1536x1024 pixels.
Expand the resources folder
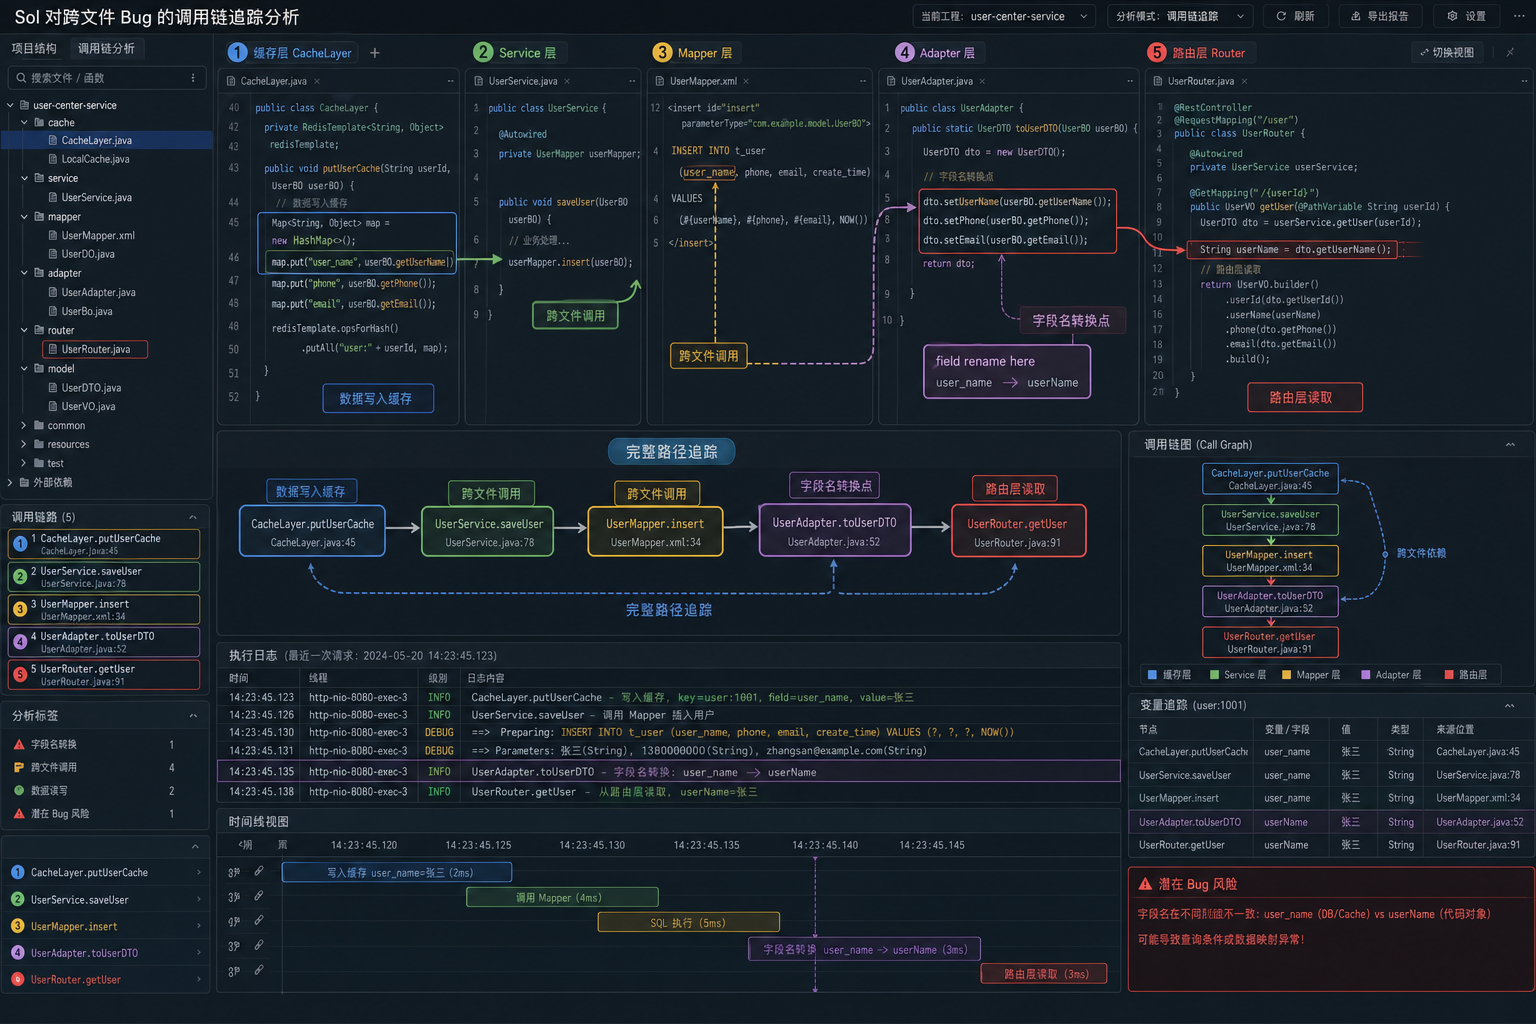coord(25,444)
